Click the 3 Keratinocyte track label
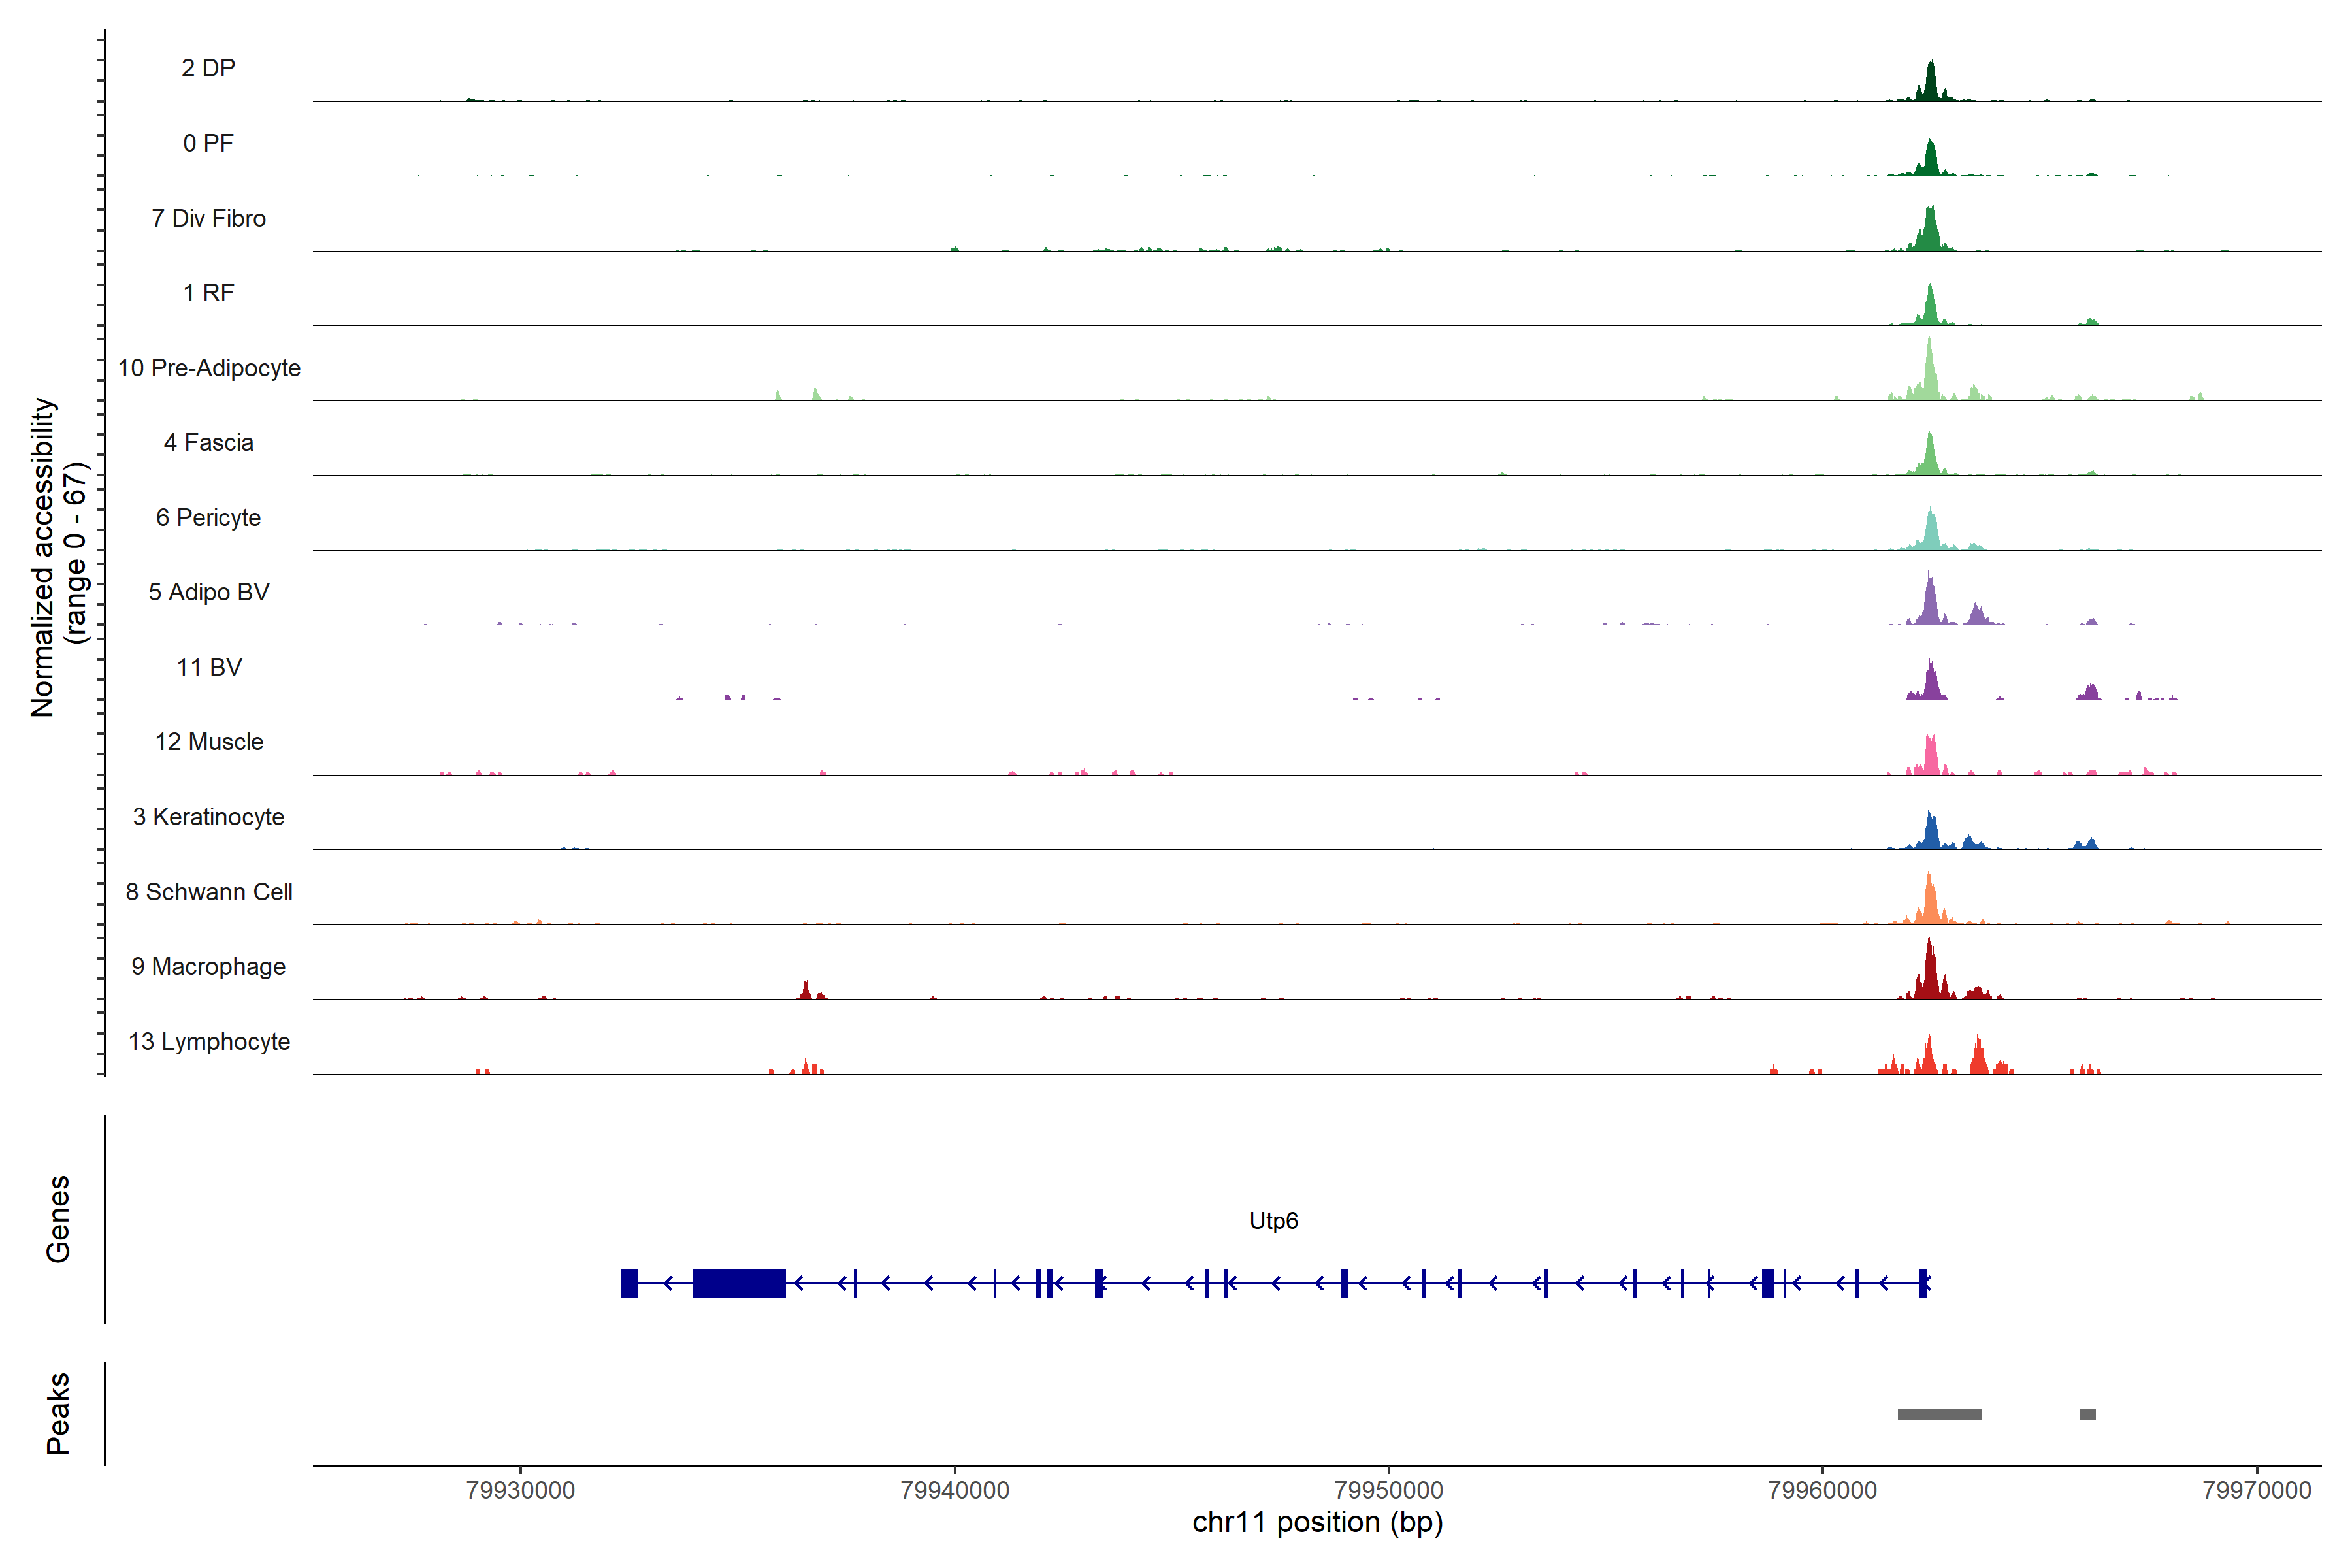2352x1568 pixels. click(208, 817)
